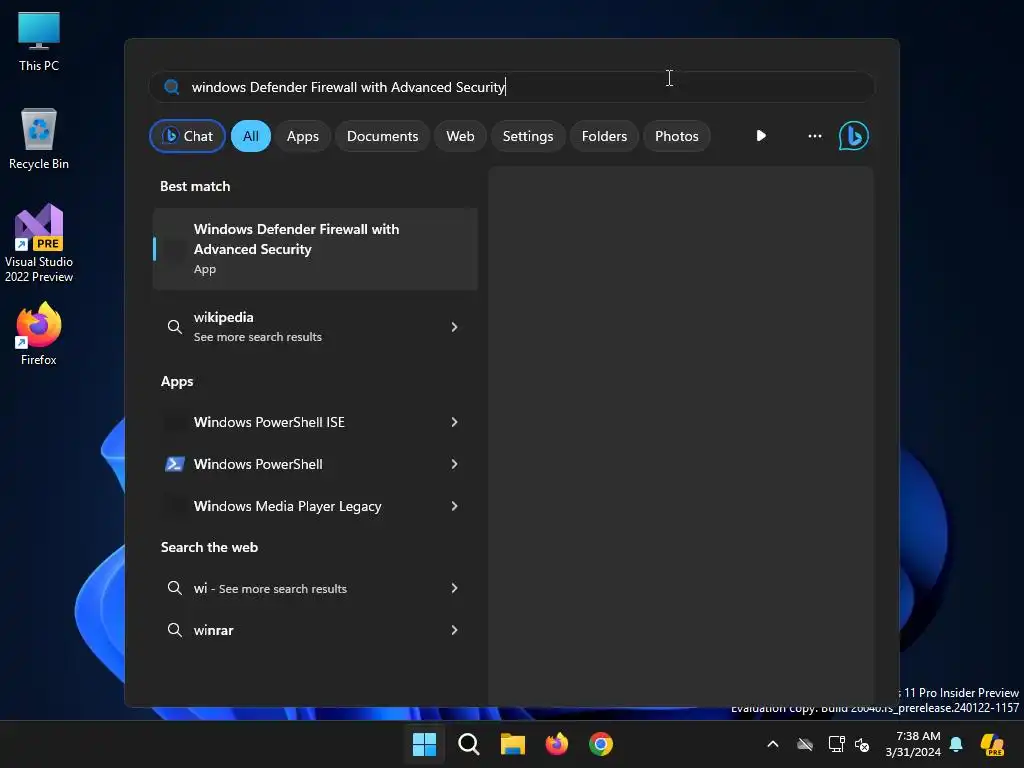Switch to the Photos filter tab
The image size is (1024, 768).
pyautogui.click(x=677, y=136)
